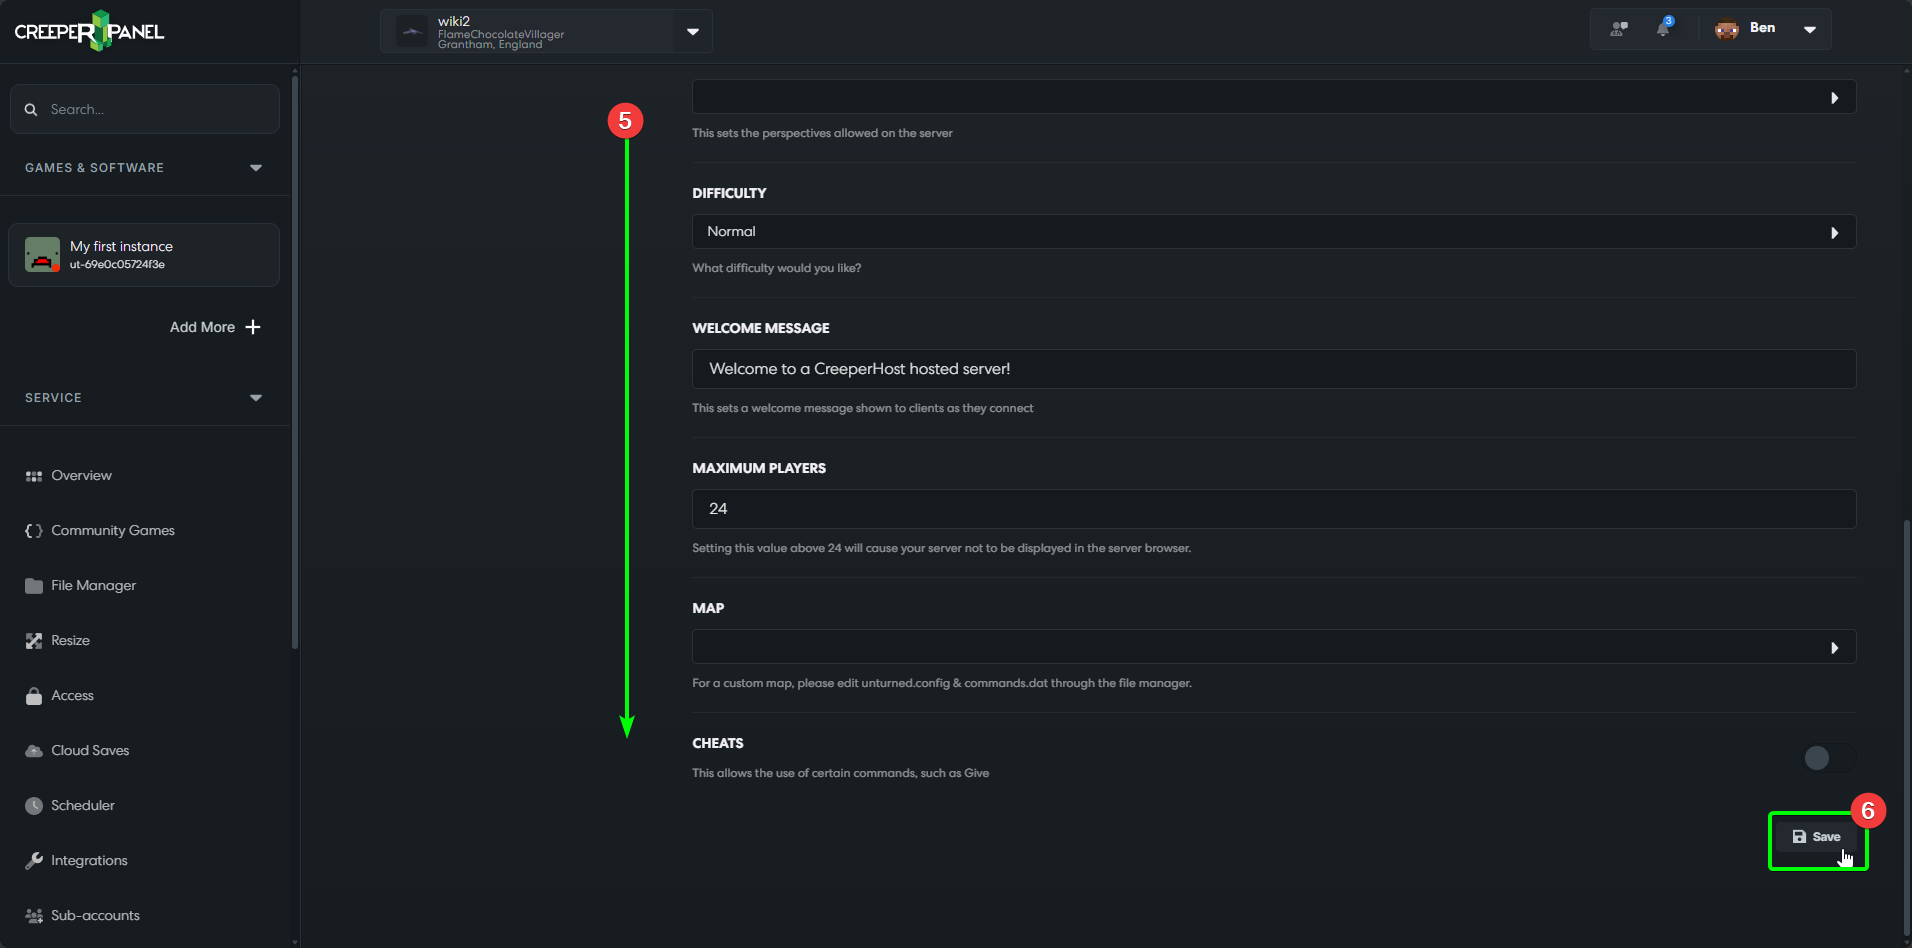Collapse the Service section
The width and height of the screenshot is (1912, 948).
[x=256, y=397]
